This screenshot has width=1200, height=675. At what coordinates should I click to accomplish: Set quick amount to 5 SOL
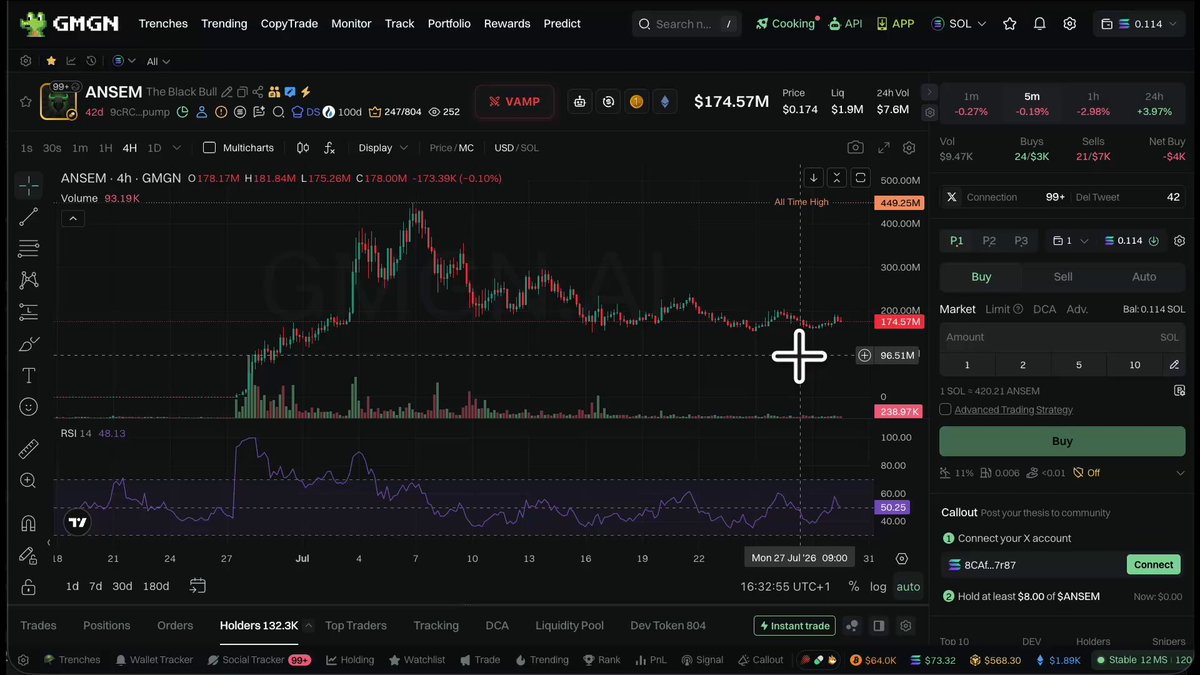click(1078, 365)
